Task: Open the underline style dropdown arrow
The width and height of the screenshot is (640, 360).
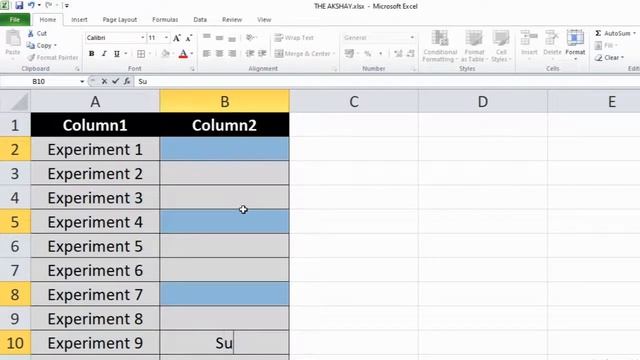Action: pyautogui.click(x=125, y=53)
